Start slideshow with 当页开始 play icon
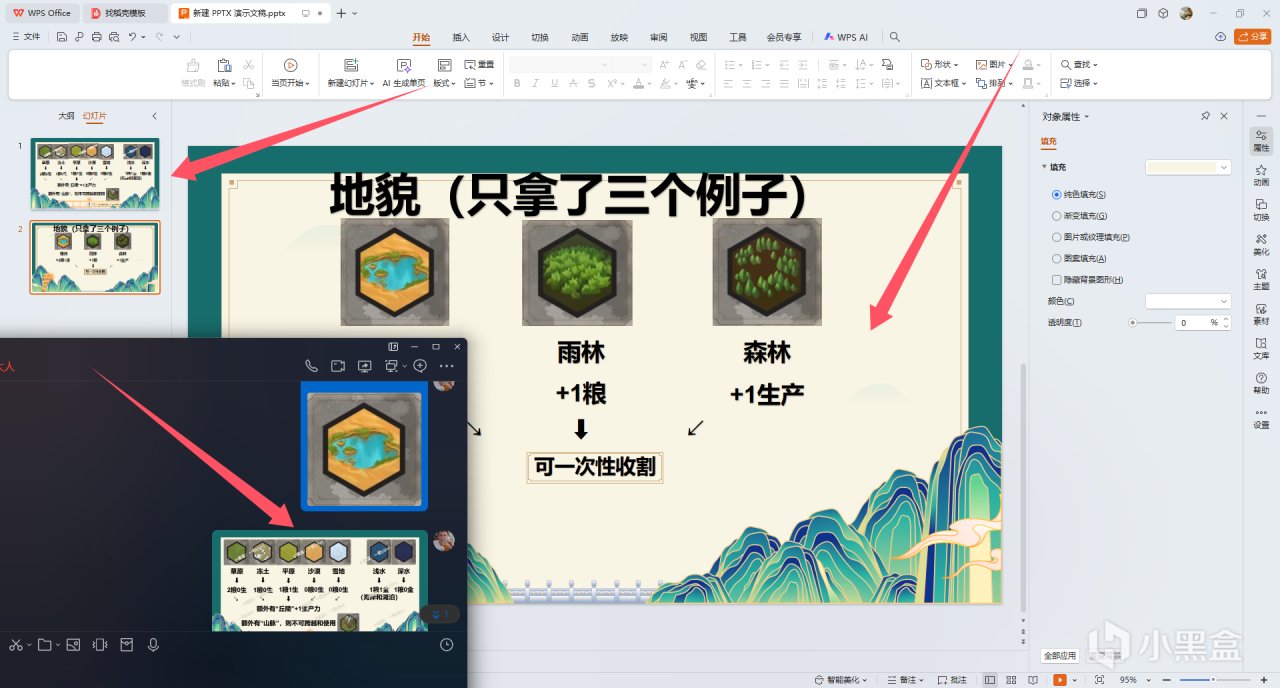 [x=290, y=65]
